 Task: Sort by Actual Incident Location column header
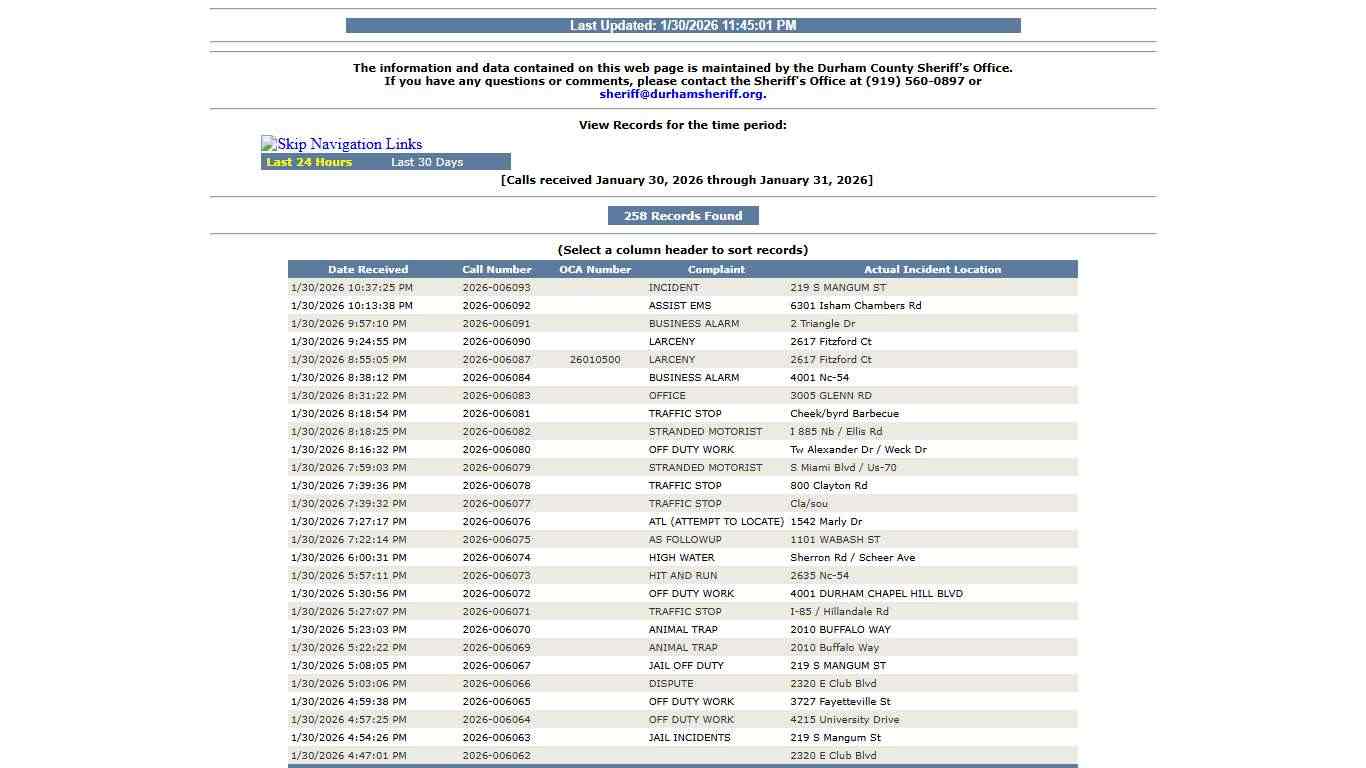click(931, 269)
